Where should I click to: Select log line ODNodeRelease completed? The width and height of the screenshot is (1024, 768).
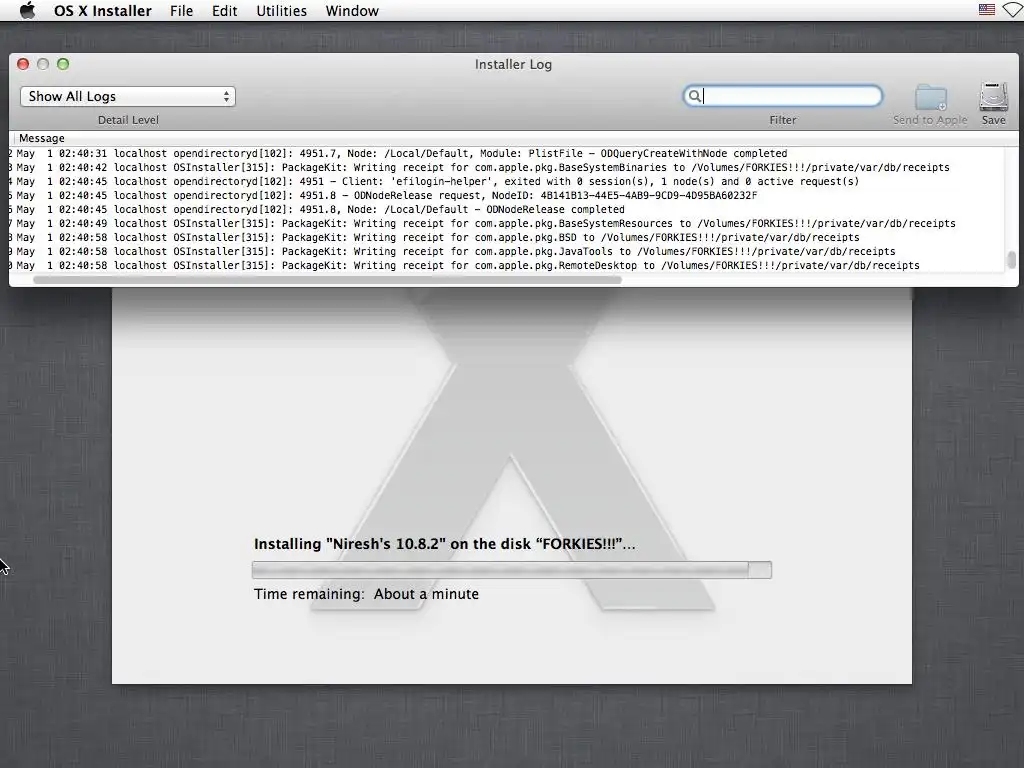pos(507,210)
